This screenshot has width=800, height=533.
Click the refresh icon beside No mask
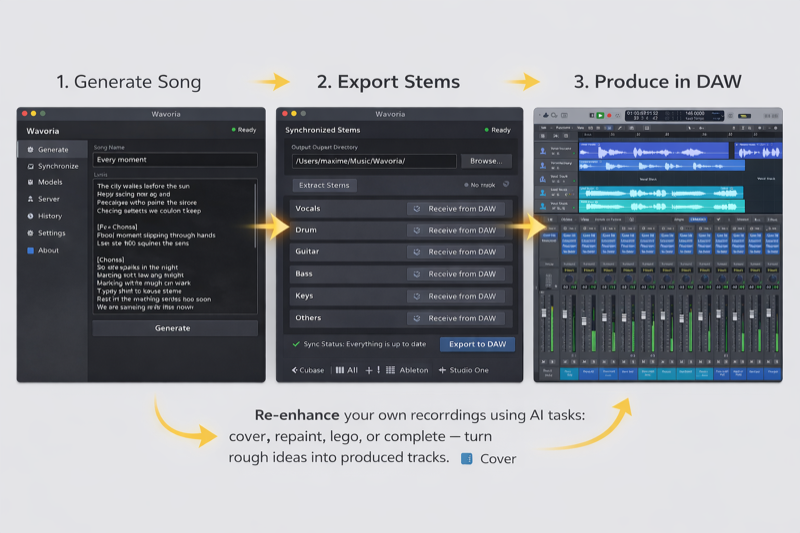coord(506,184)
